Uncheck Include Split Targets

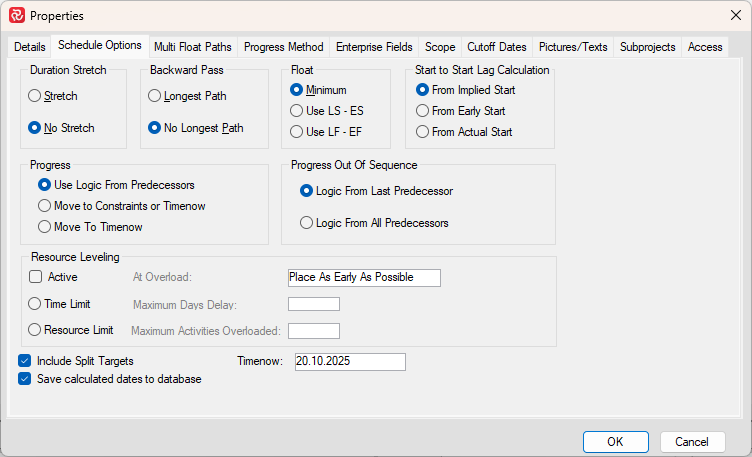25,360
